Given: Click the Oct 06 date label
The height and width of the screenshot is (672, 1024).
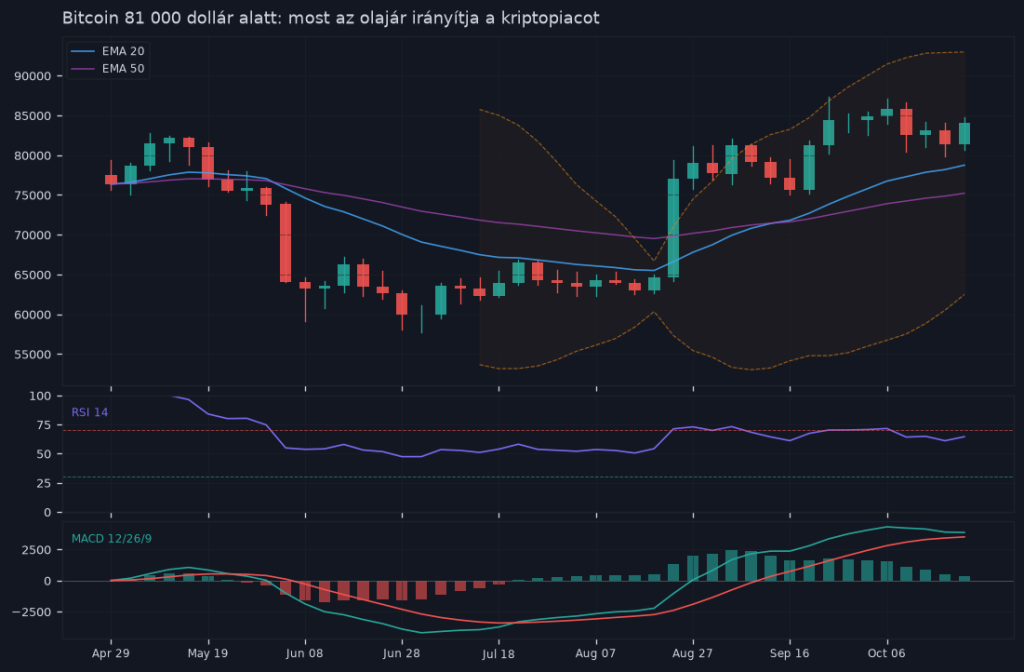Looking at the screenshot, I should click(886, 653).
